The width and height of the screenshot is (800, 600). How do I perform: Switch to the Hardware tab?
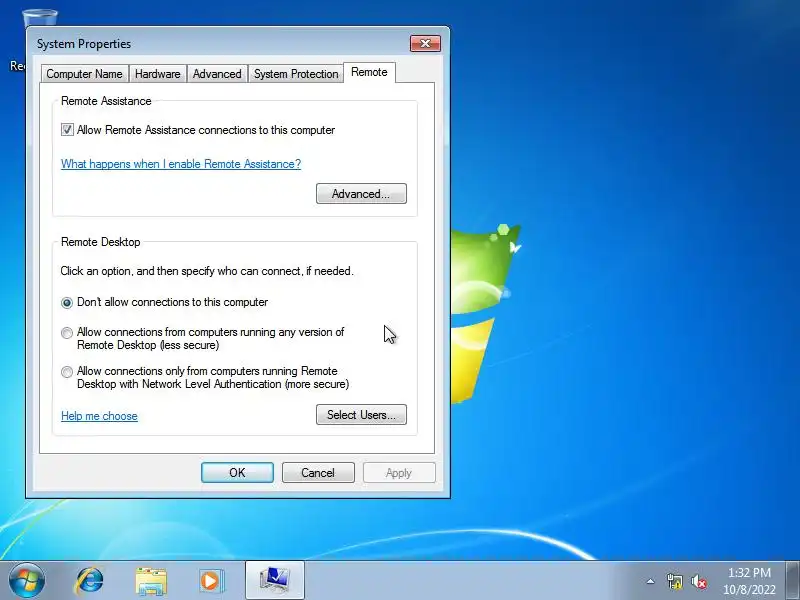pyautogui.click(x=158, y=74)
